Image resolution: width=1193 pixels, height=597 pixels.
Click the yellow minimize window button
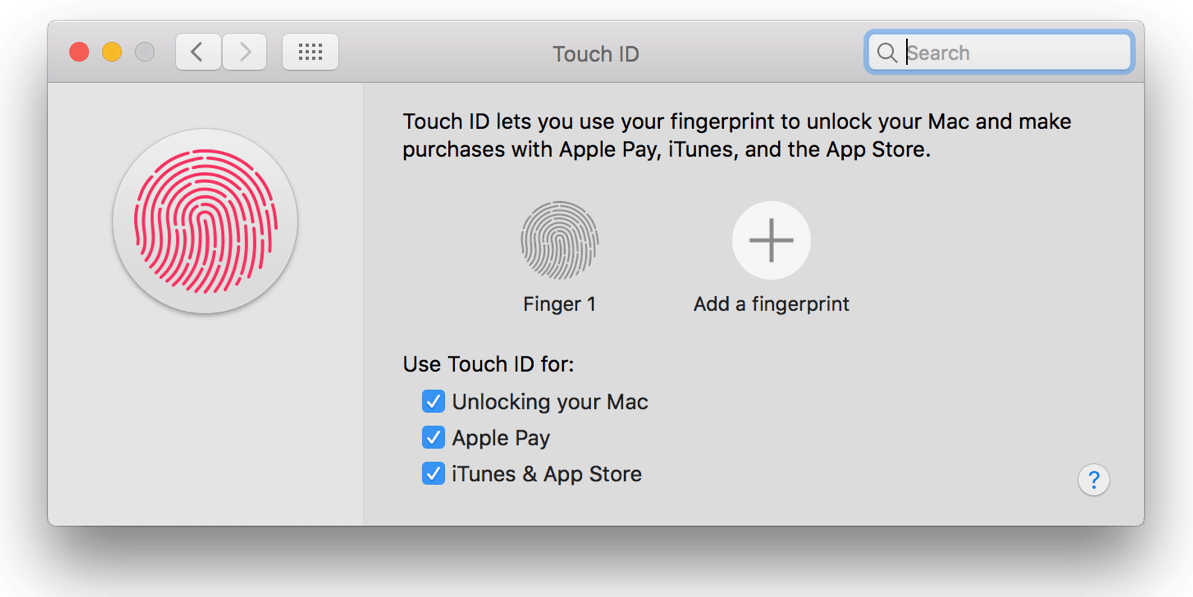(x=112, y=51)
